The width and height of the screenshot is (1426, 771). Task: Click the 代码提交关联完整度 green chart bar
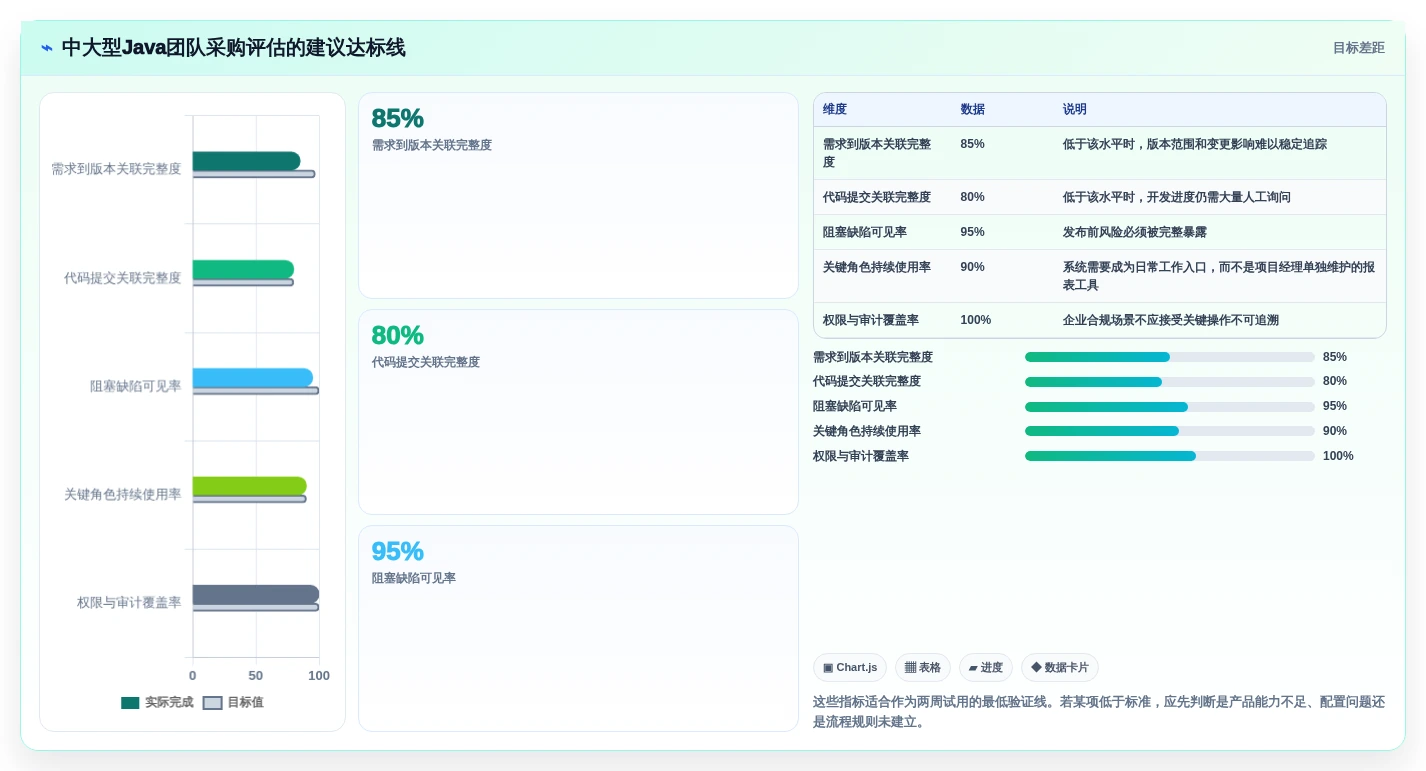pyautogui.click(x=243, y=270)
